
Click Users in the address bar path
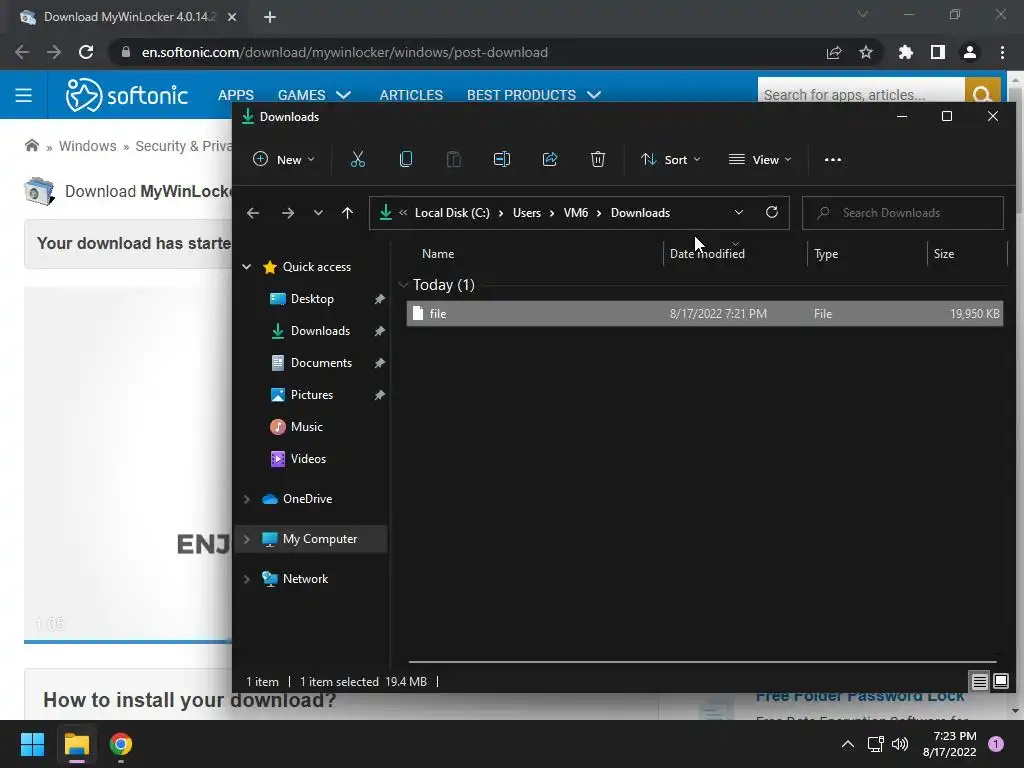526,213
